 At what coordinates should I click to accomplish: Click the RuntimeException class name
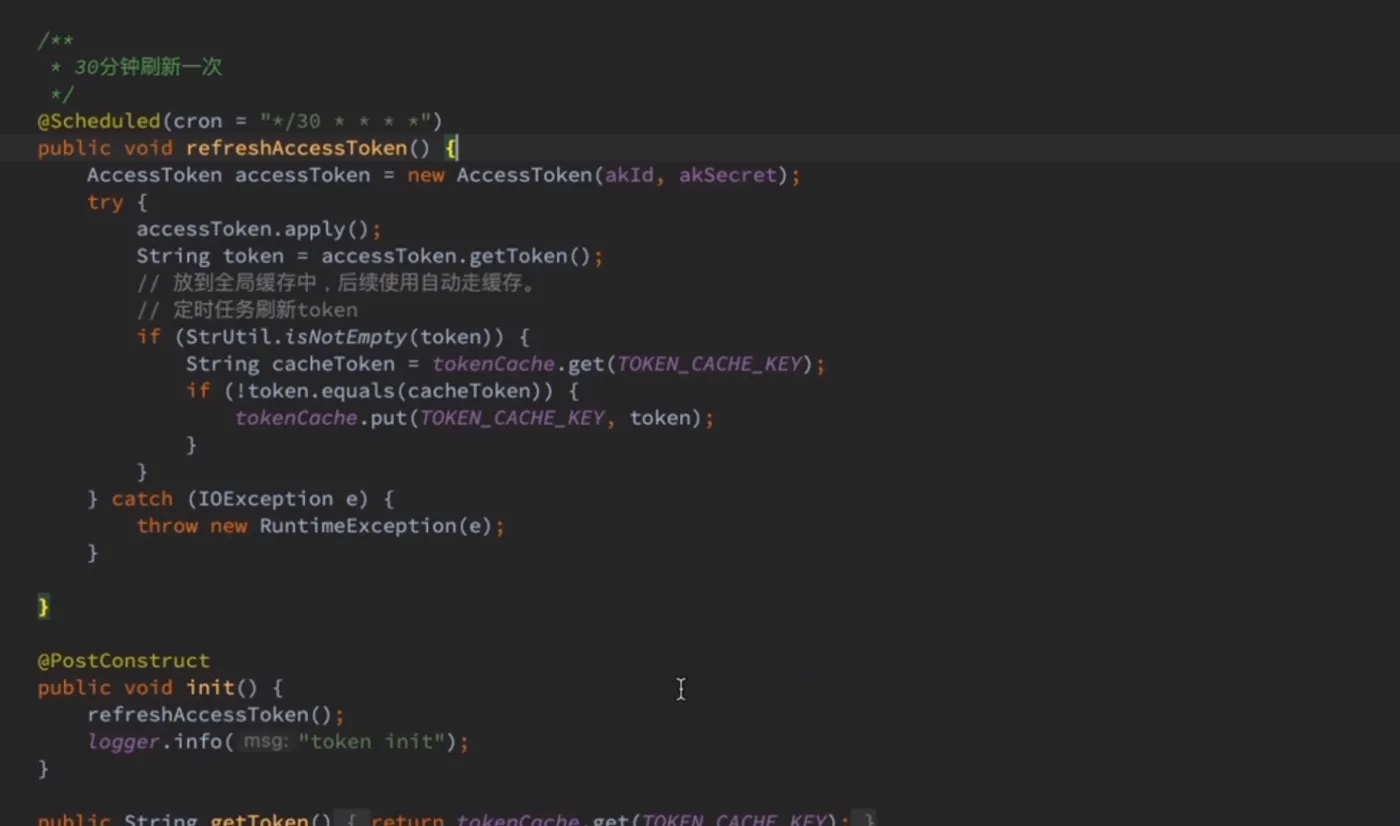[x=358, y=526]
